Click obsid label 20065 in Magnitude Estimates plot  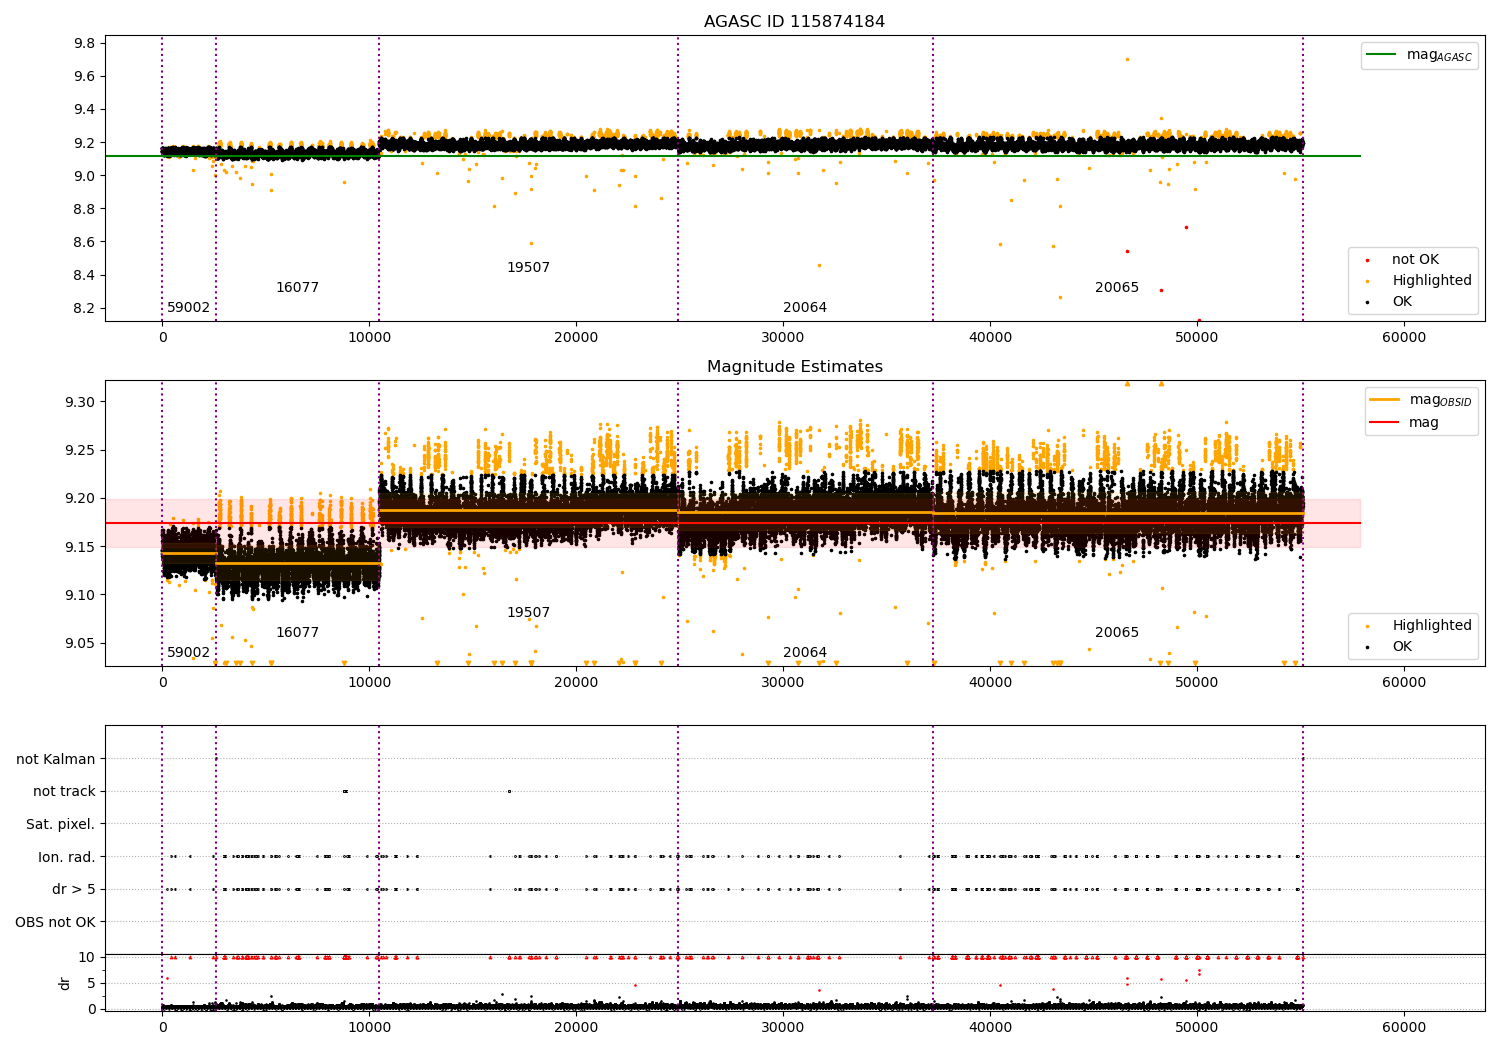click(1117, 633)
